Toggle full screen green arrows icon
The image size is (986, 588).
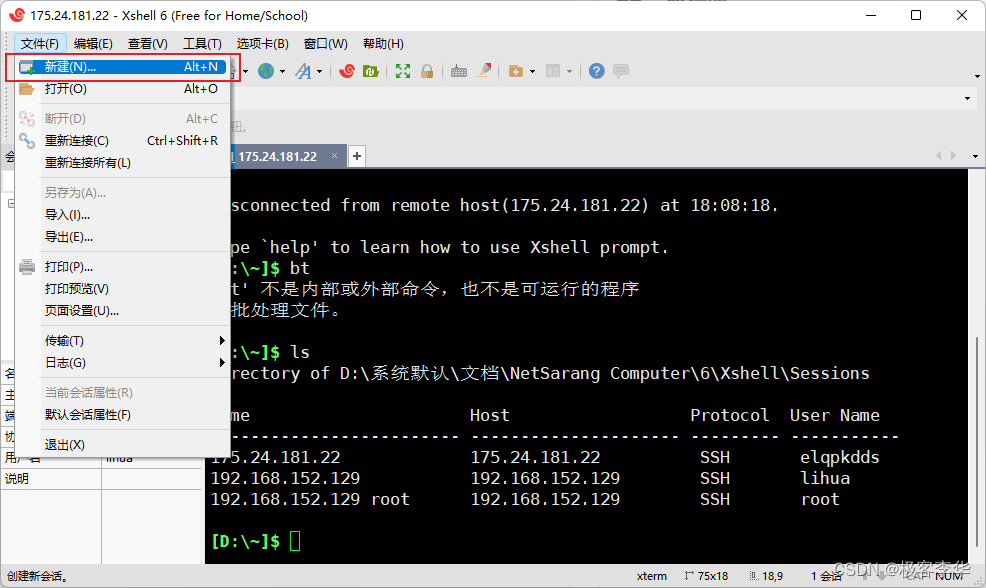402,71
